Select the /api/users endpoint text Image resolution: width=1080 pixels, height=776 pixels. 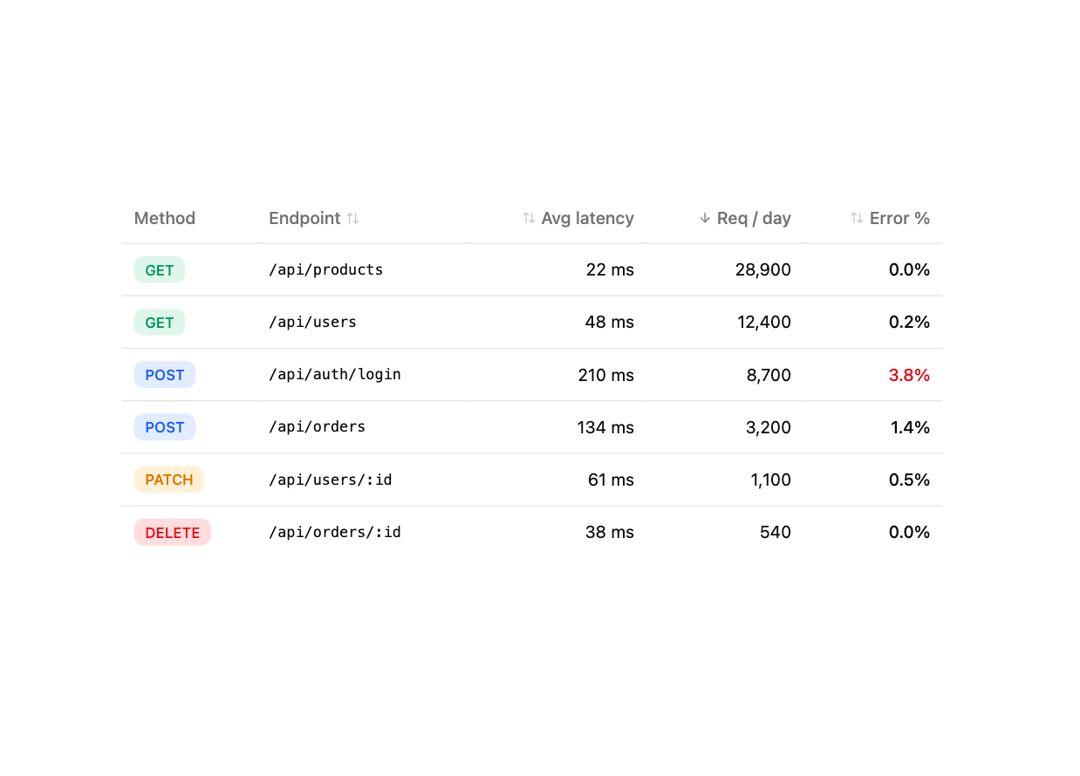click(313, 322)
